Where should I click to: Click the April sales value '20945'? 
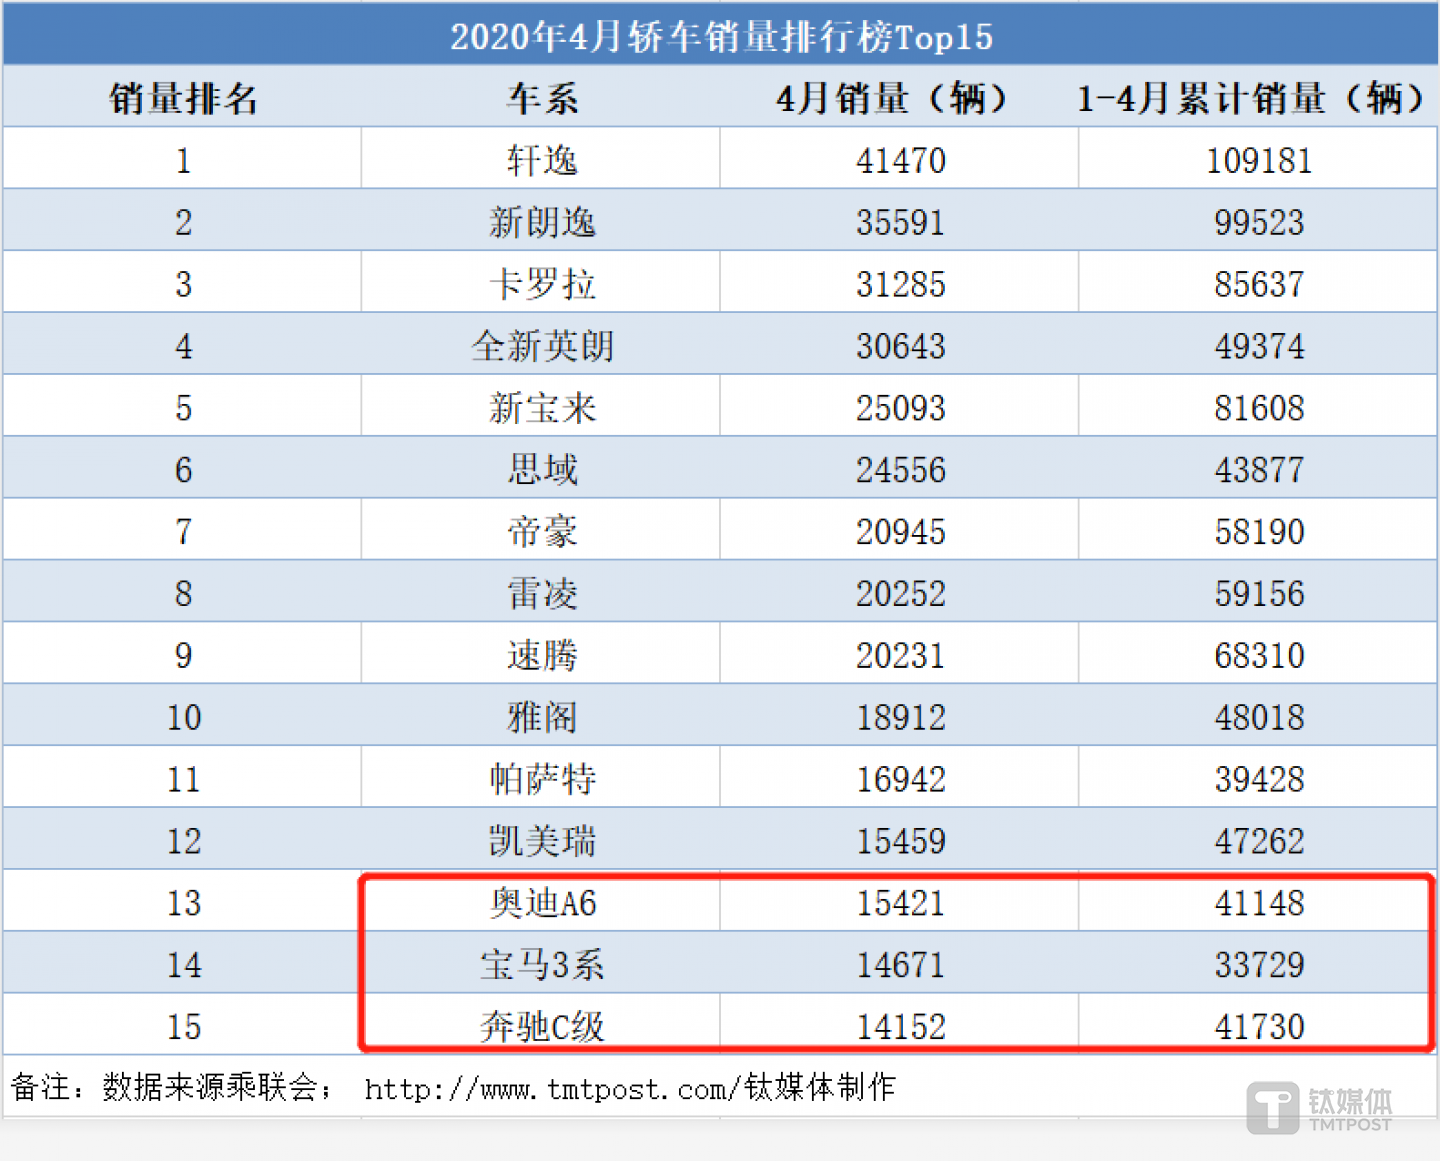900,532
